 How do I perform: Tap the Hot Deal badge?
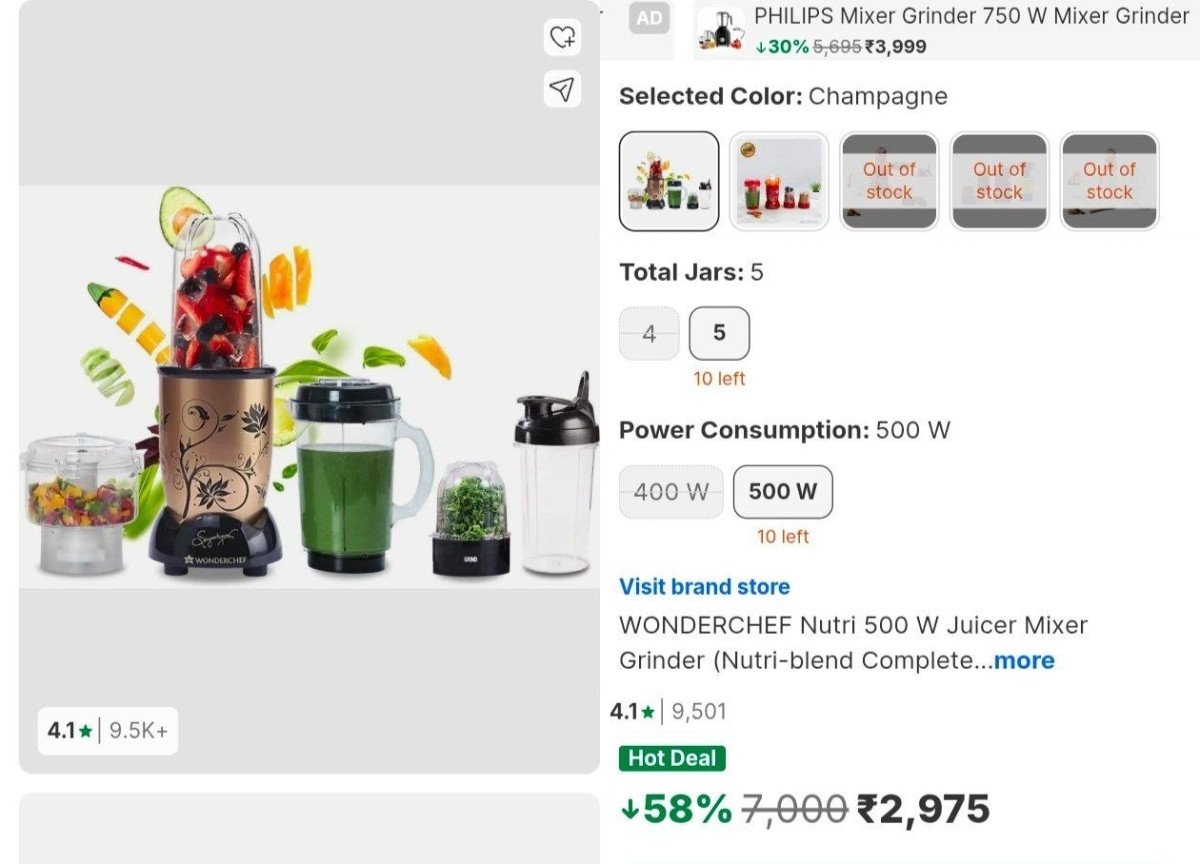(x=672, y=758)
